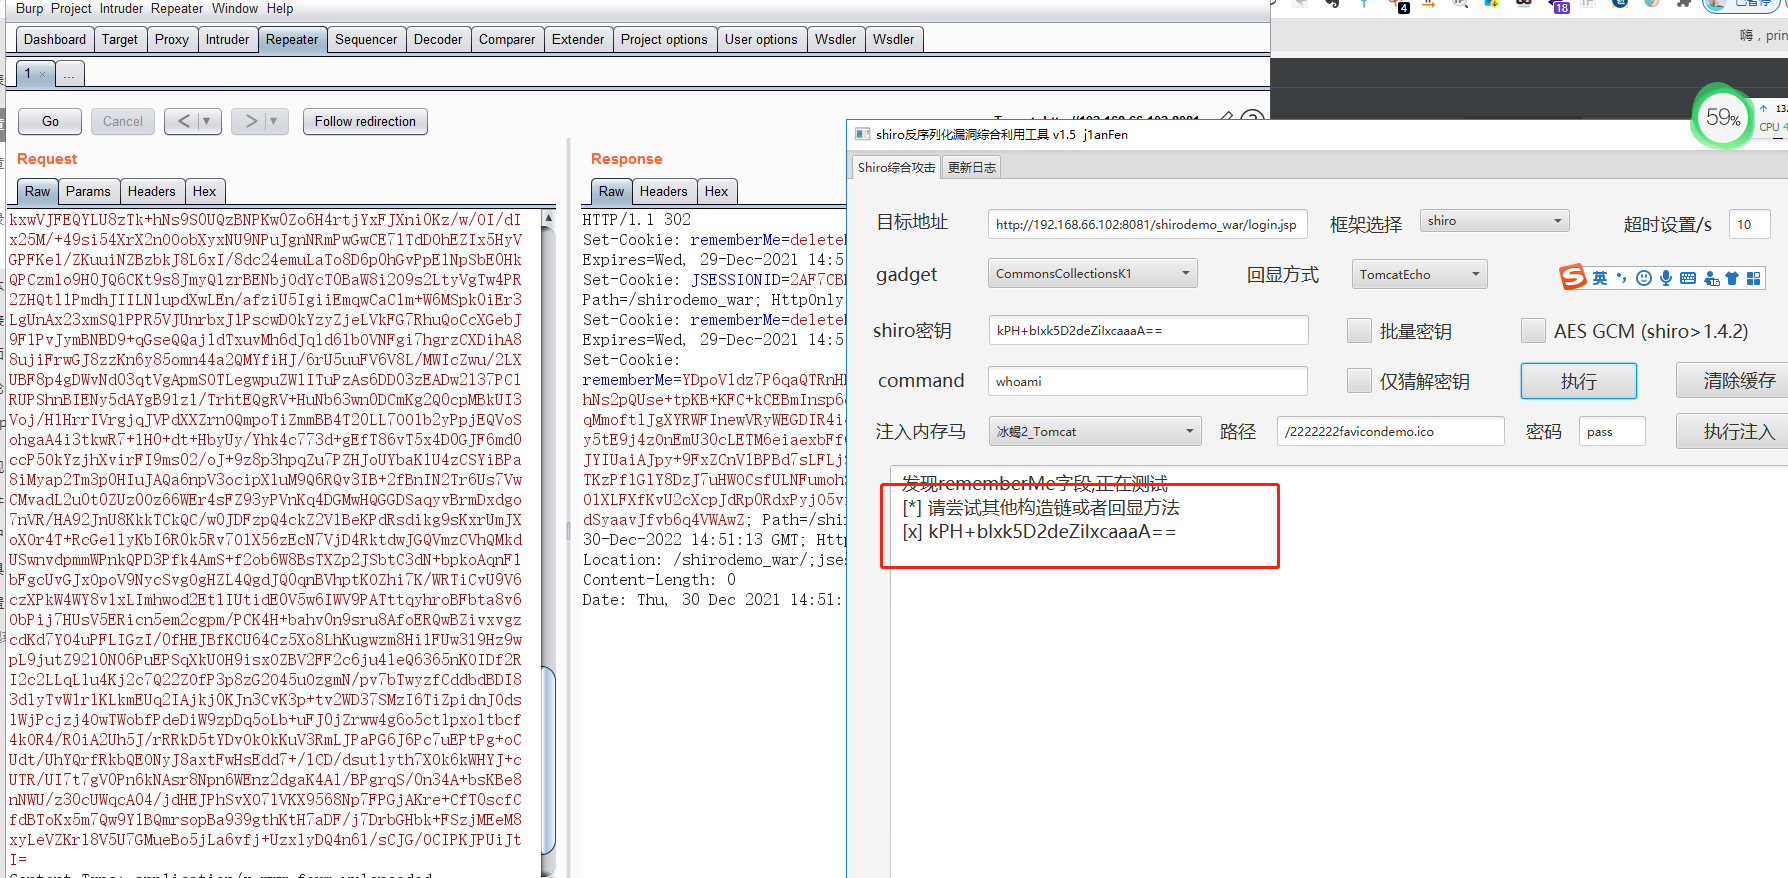Open the Window menu

235,8
